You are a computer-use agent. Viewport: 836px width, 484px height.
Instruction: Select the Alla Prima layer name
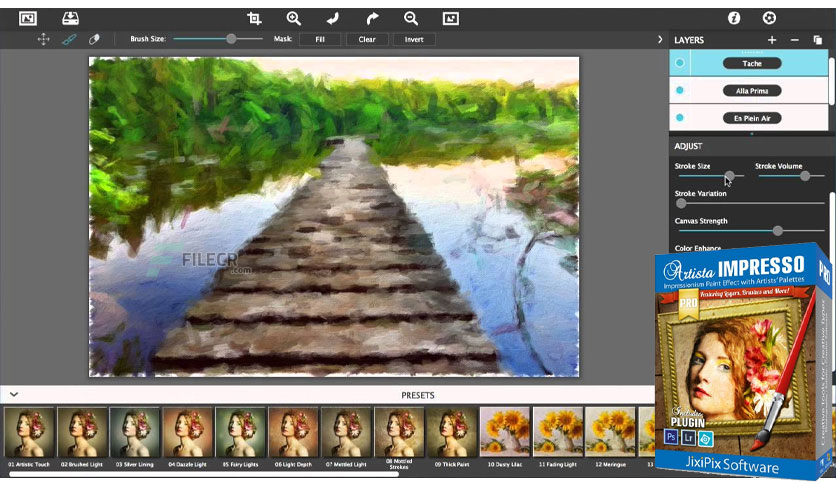752,91
